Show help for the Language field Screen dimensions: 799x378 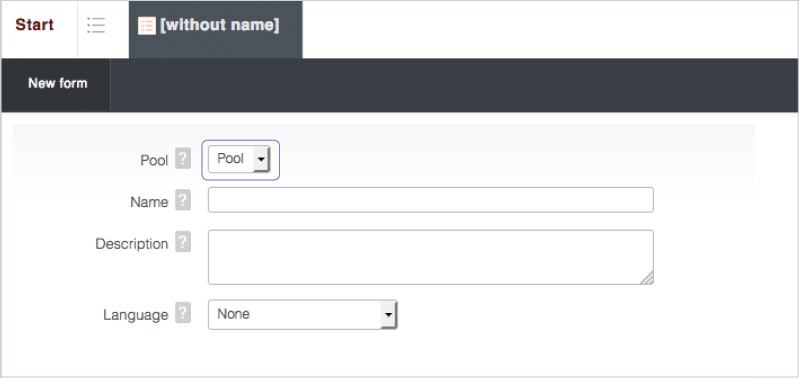(x=183, y=313)
